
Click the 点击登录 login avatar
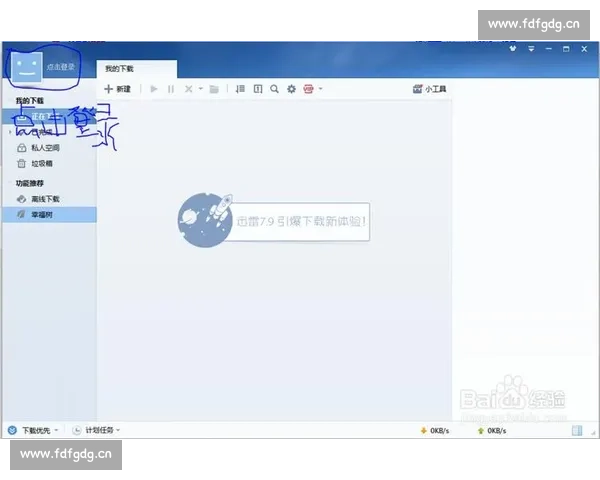tap(29, 66)
